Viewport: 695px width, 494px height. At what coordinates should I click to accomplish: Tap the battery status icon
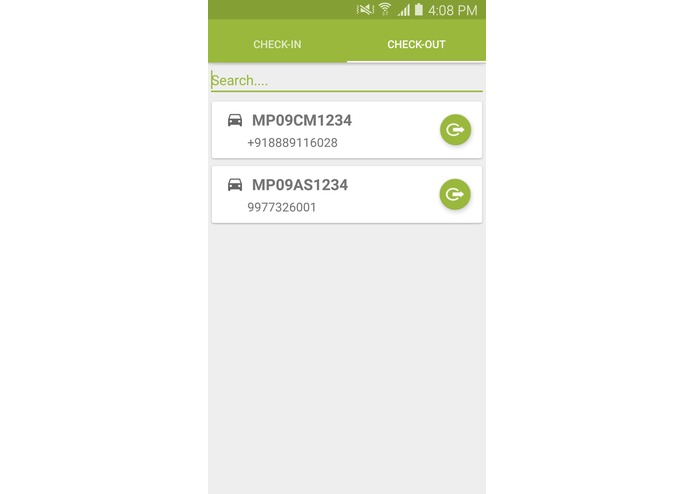[x=418, y=9]
